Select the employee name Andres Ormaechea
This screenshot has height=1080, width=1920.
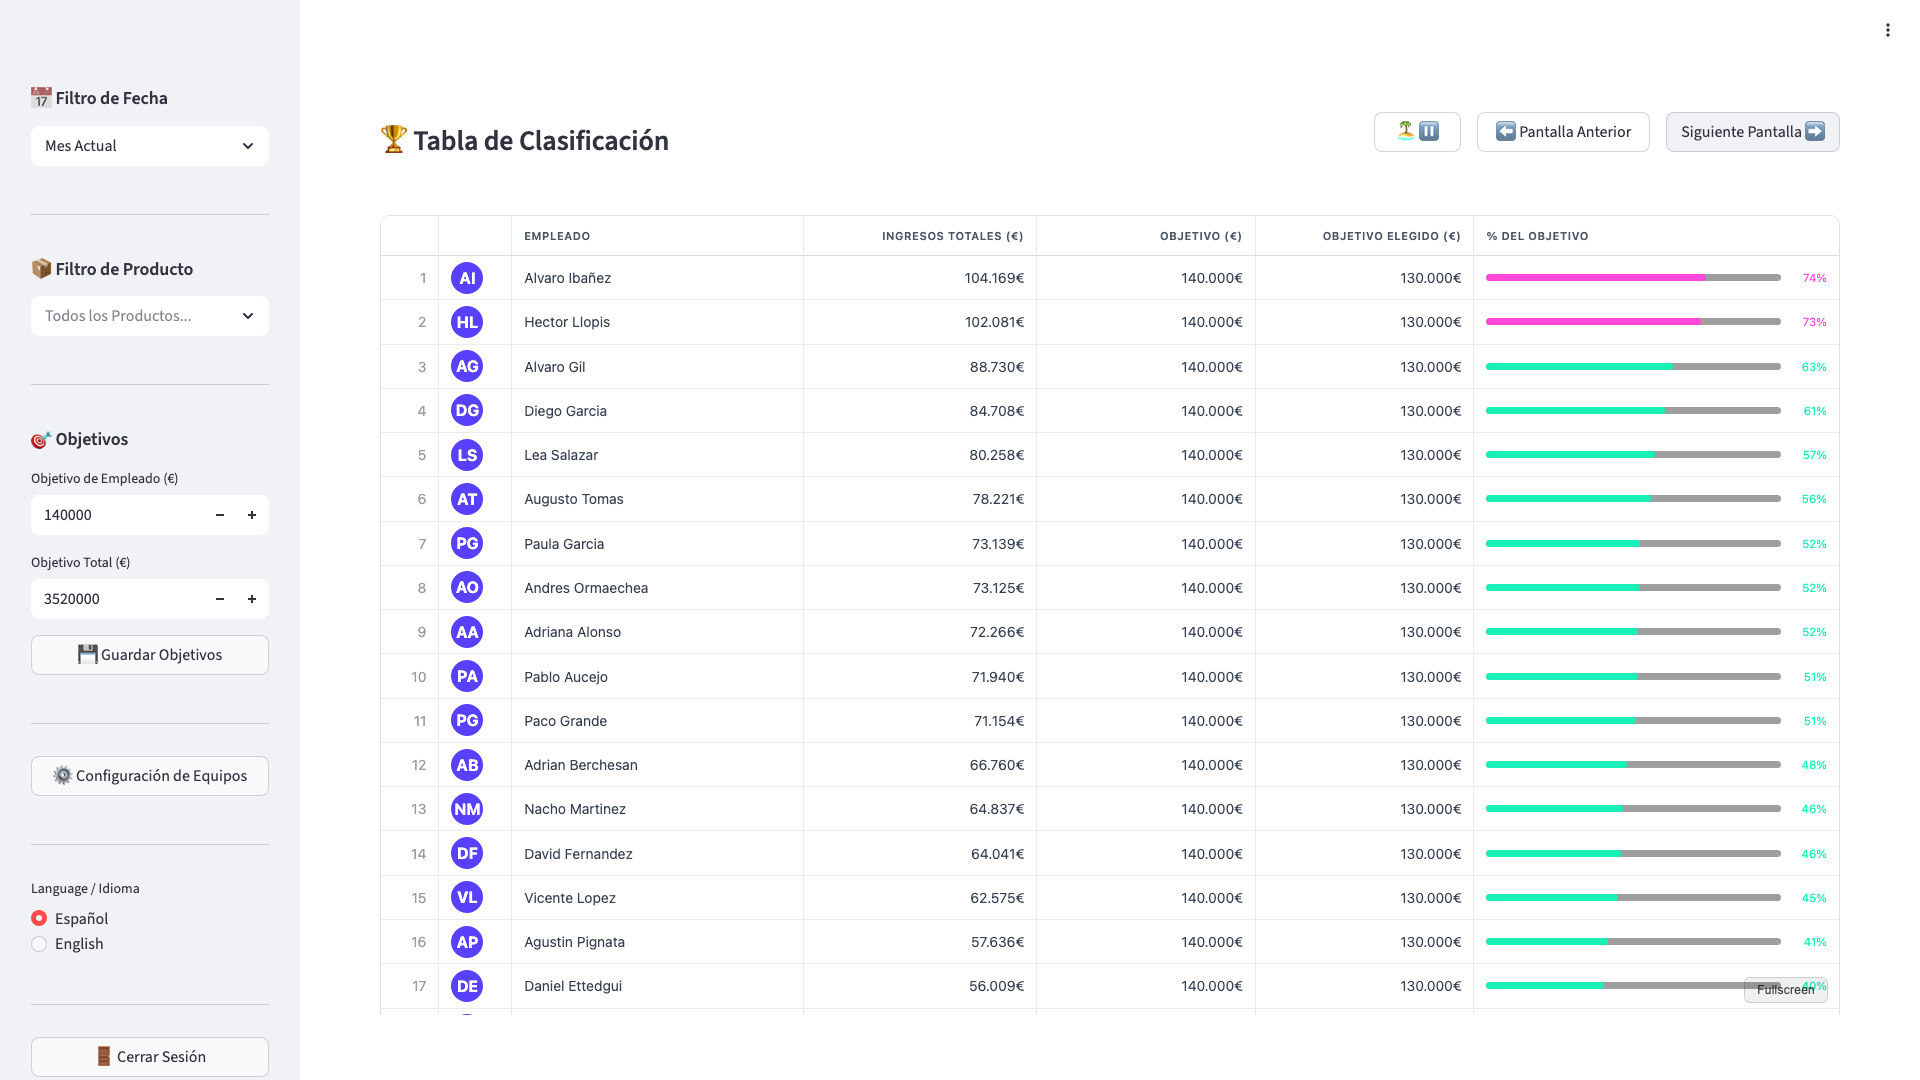[x=586, y=588]
